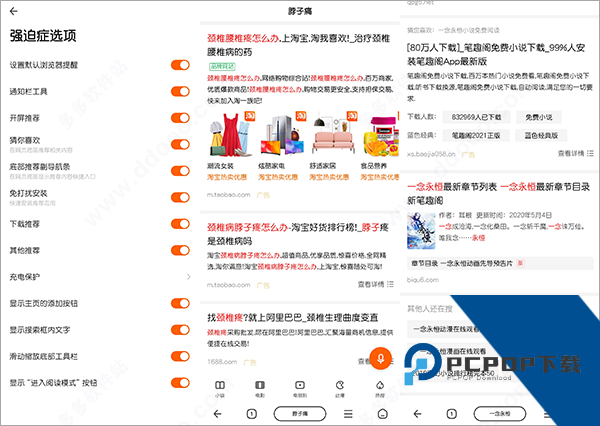Turn off 开屏推荐 switch
This screenshot has width=600, height=426.
[180, 118]
